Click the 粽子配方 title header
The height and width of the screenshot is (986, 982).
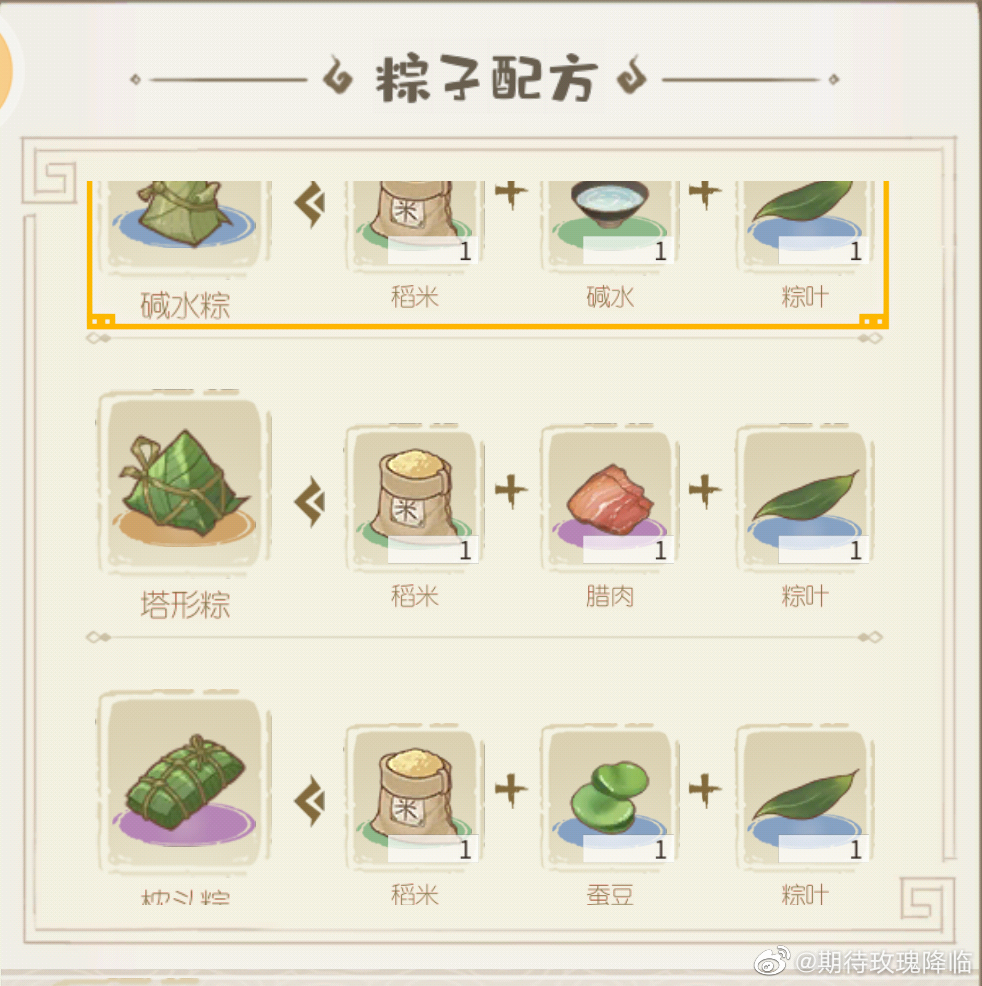(x=485, y=79)
